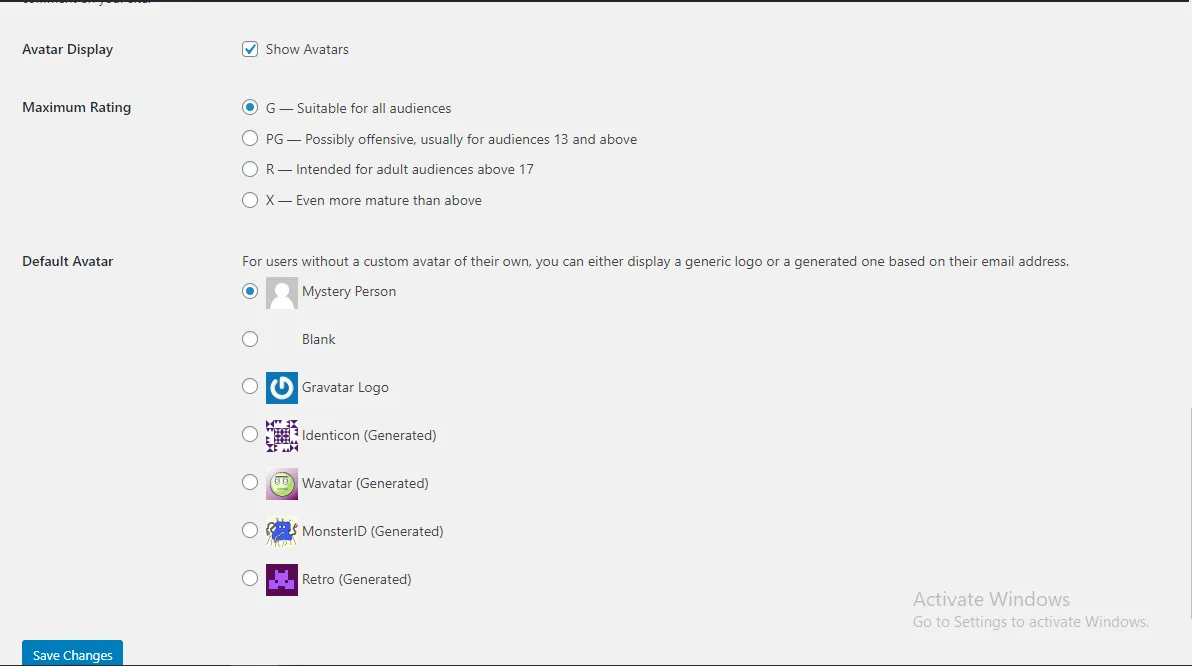Screen dimensions: 1192x666
Task: Select the G rating radio button
Action: point(250,108)
